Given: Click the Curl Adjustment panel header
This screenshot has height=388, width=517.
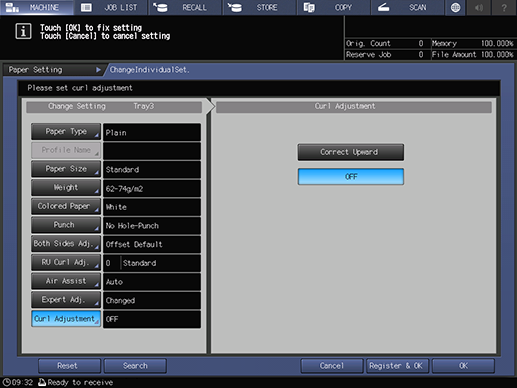Looking at the screenshot, I should (354, 107).
